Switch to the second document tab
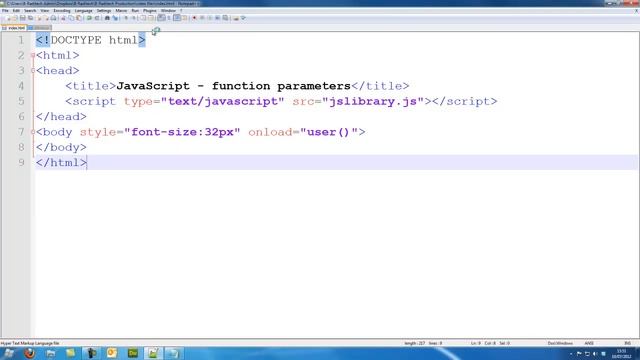The height and width of the screenshot is (360, 640). (40, 28)
